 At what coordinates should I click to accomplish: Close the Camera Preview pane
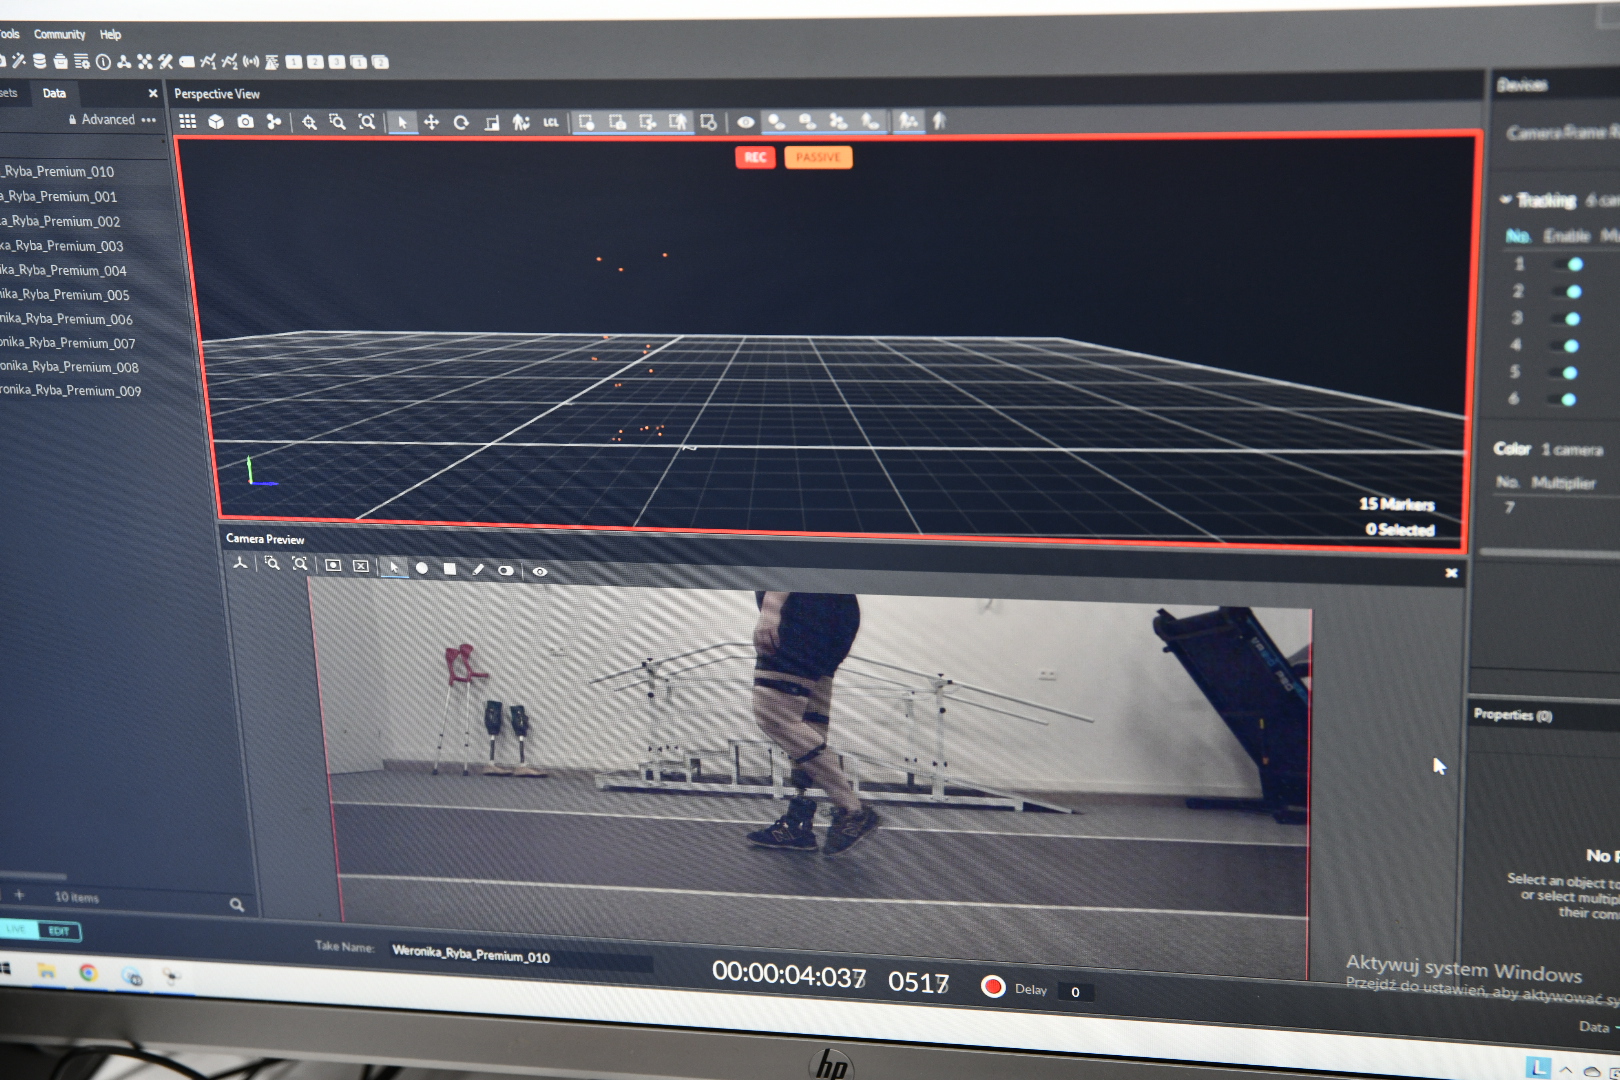[x=1451, y=573]
